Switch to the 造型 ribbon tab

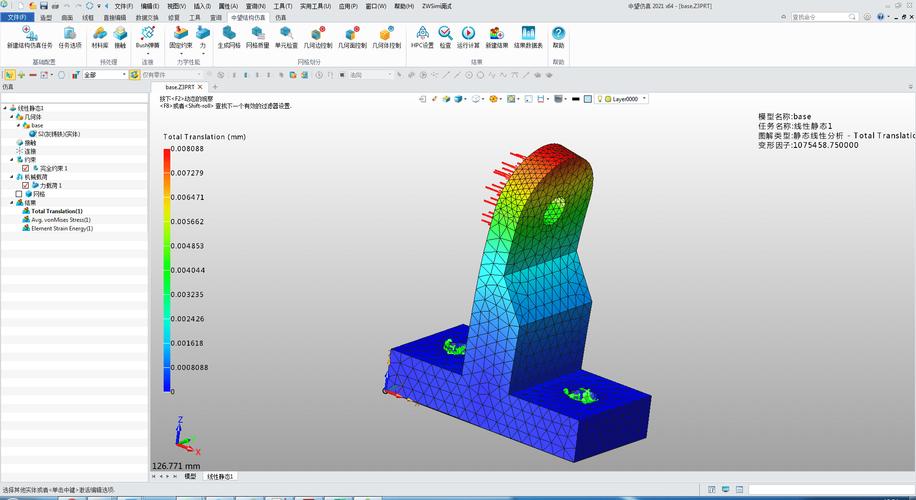pos(46,18)
